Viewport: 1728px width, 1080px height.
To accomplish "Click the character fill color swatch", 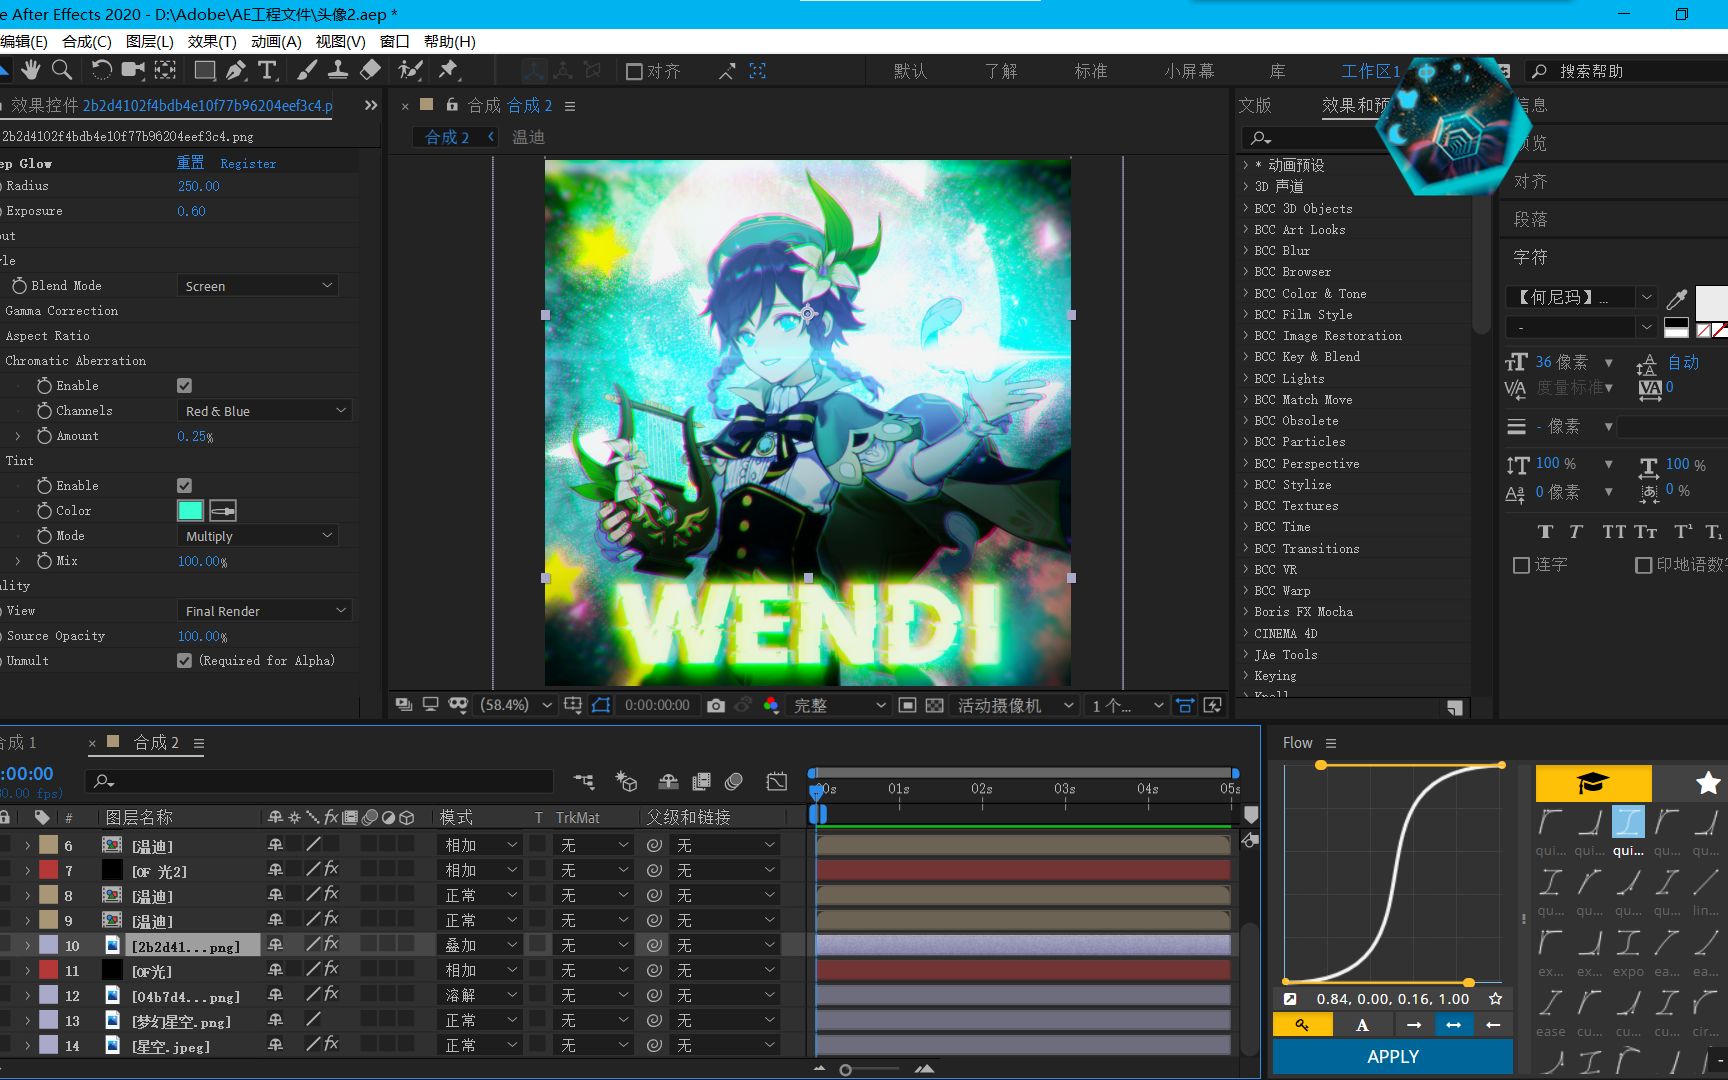I will pos(1711,301).
